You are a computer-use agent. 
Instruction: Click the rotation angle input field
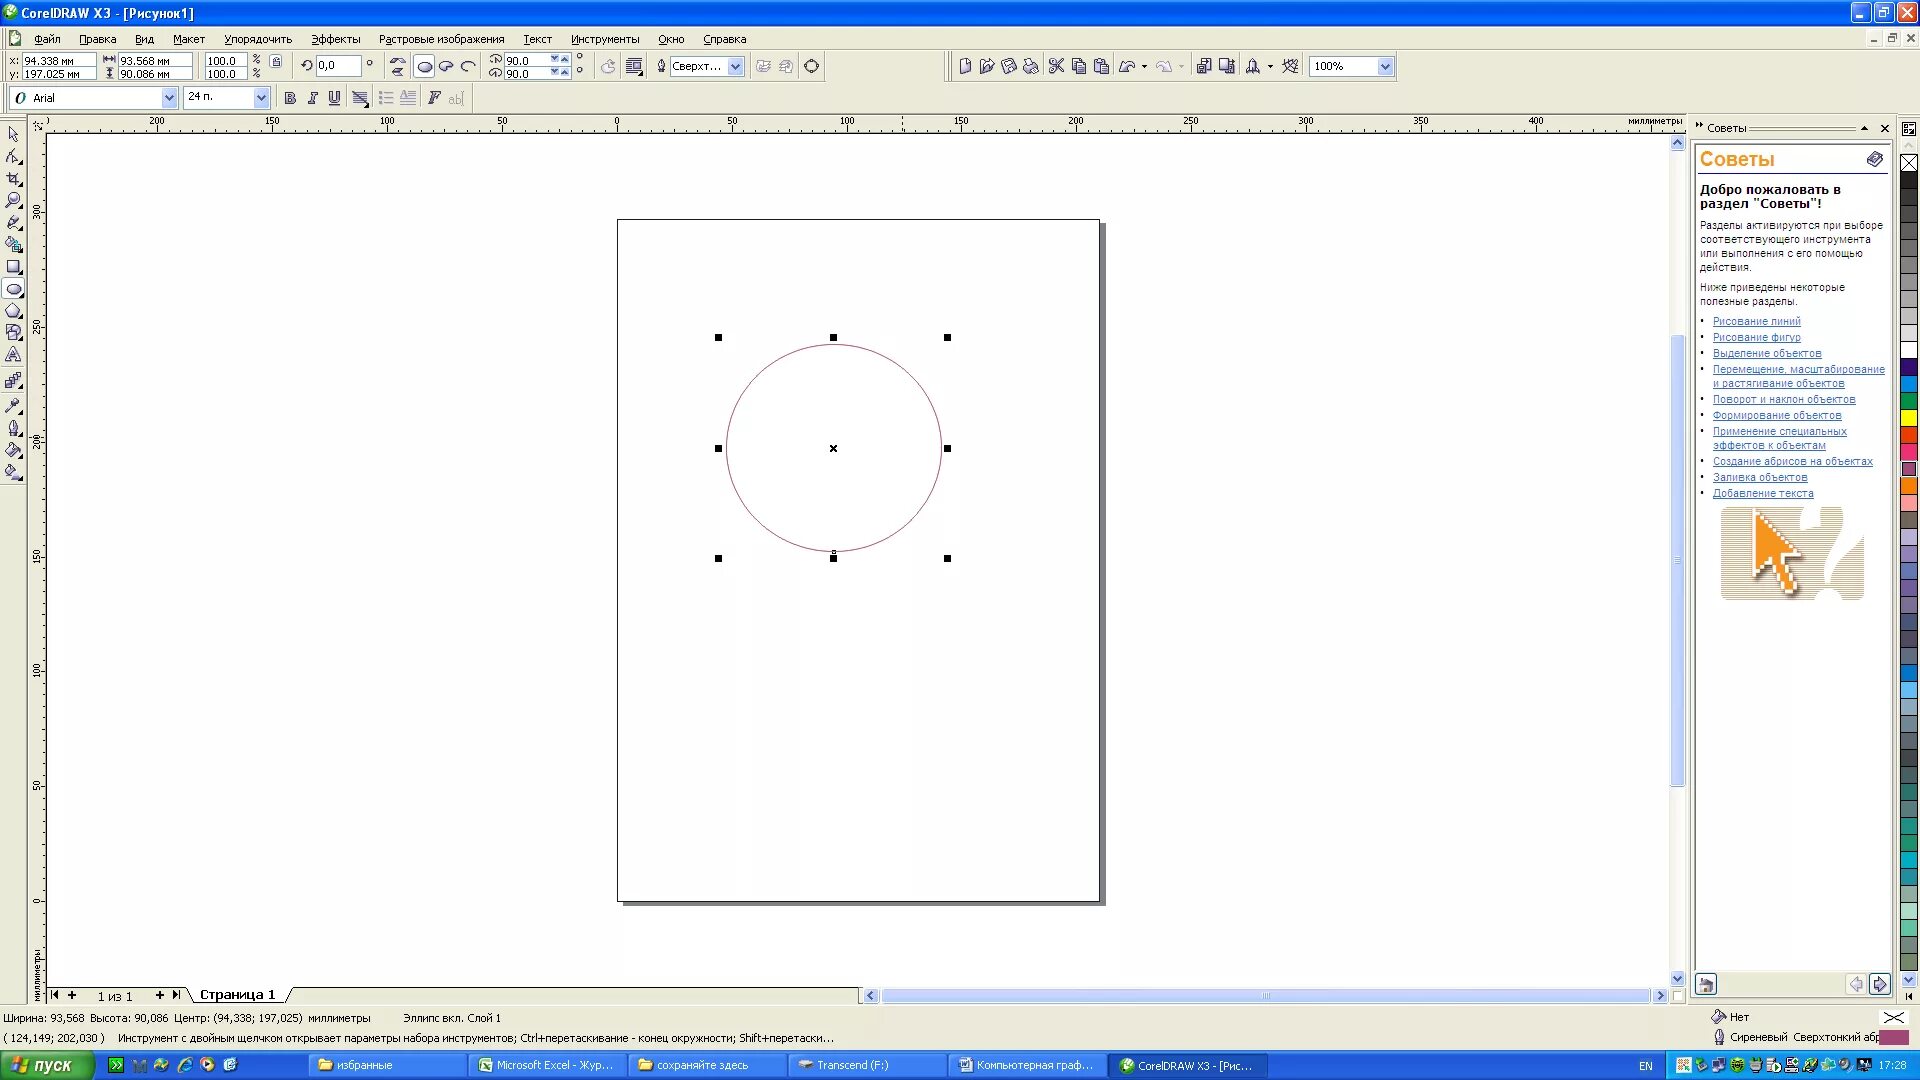click(338, 66)
